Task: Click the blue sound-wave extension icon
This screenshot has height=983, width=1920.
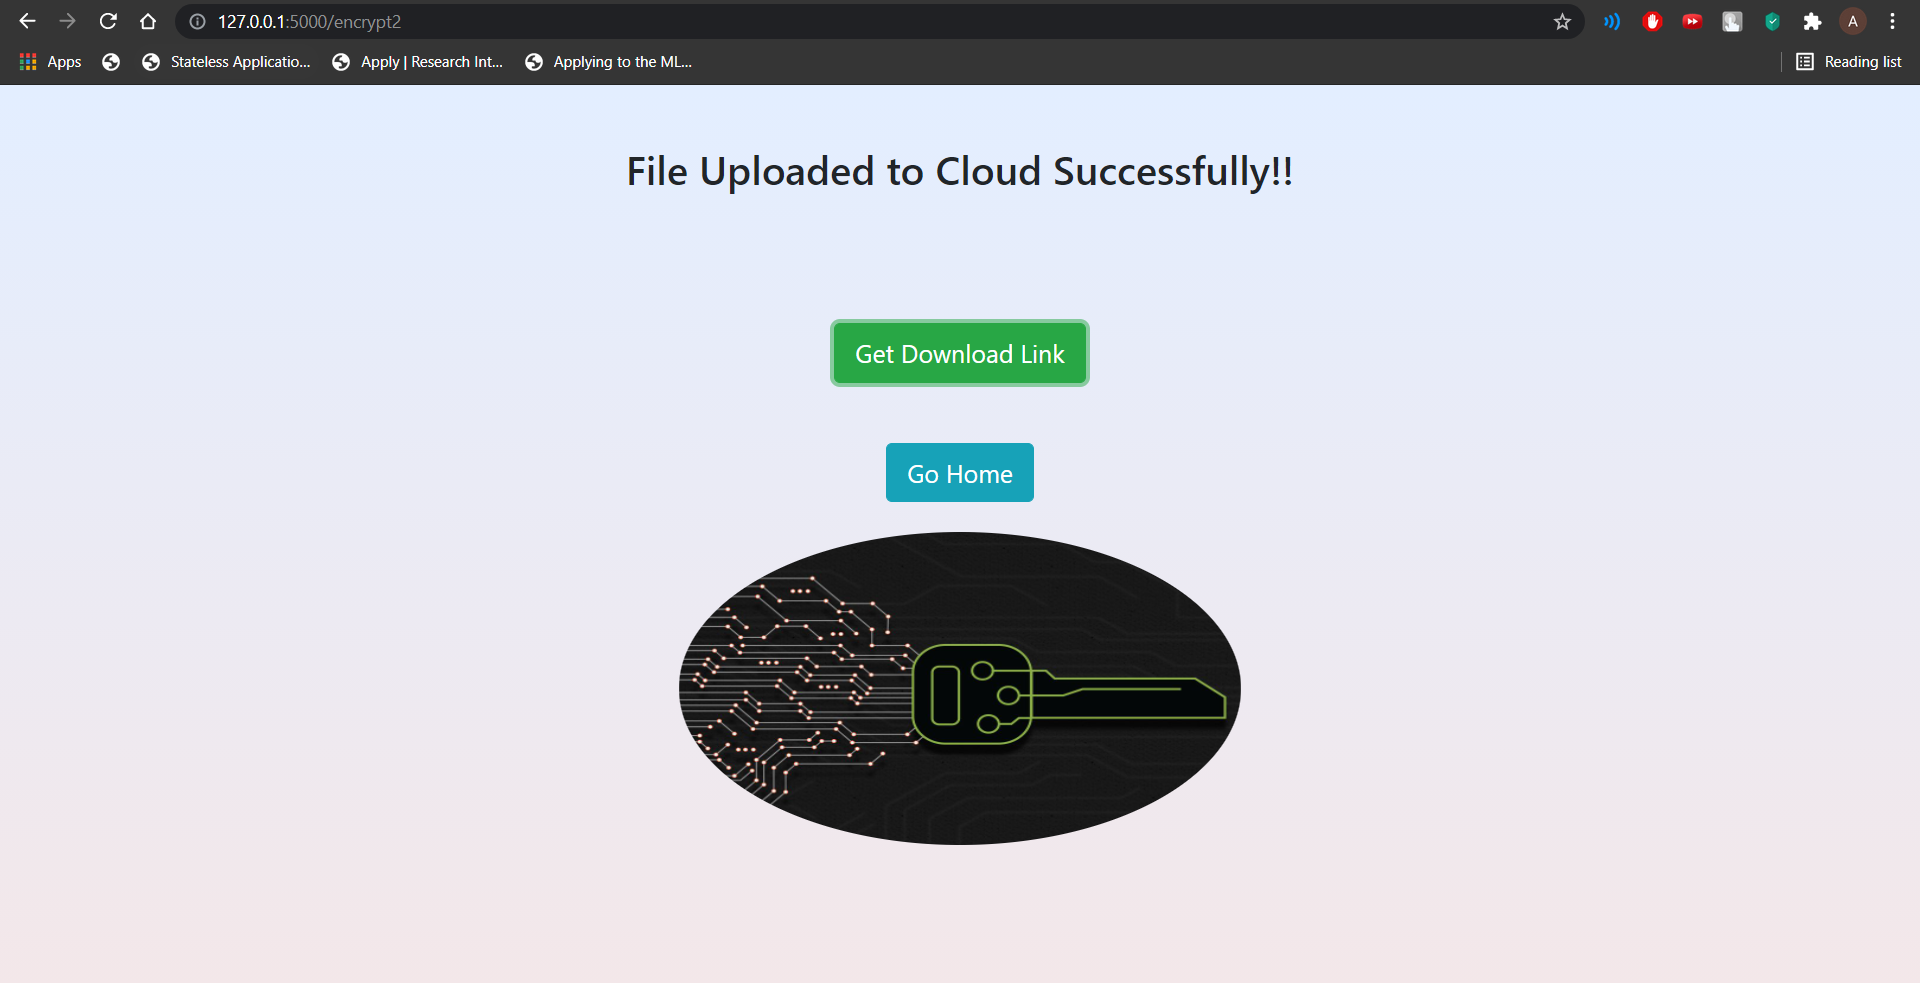Action: (x=1612, y=21)
